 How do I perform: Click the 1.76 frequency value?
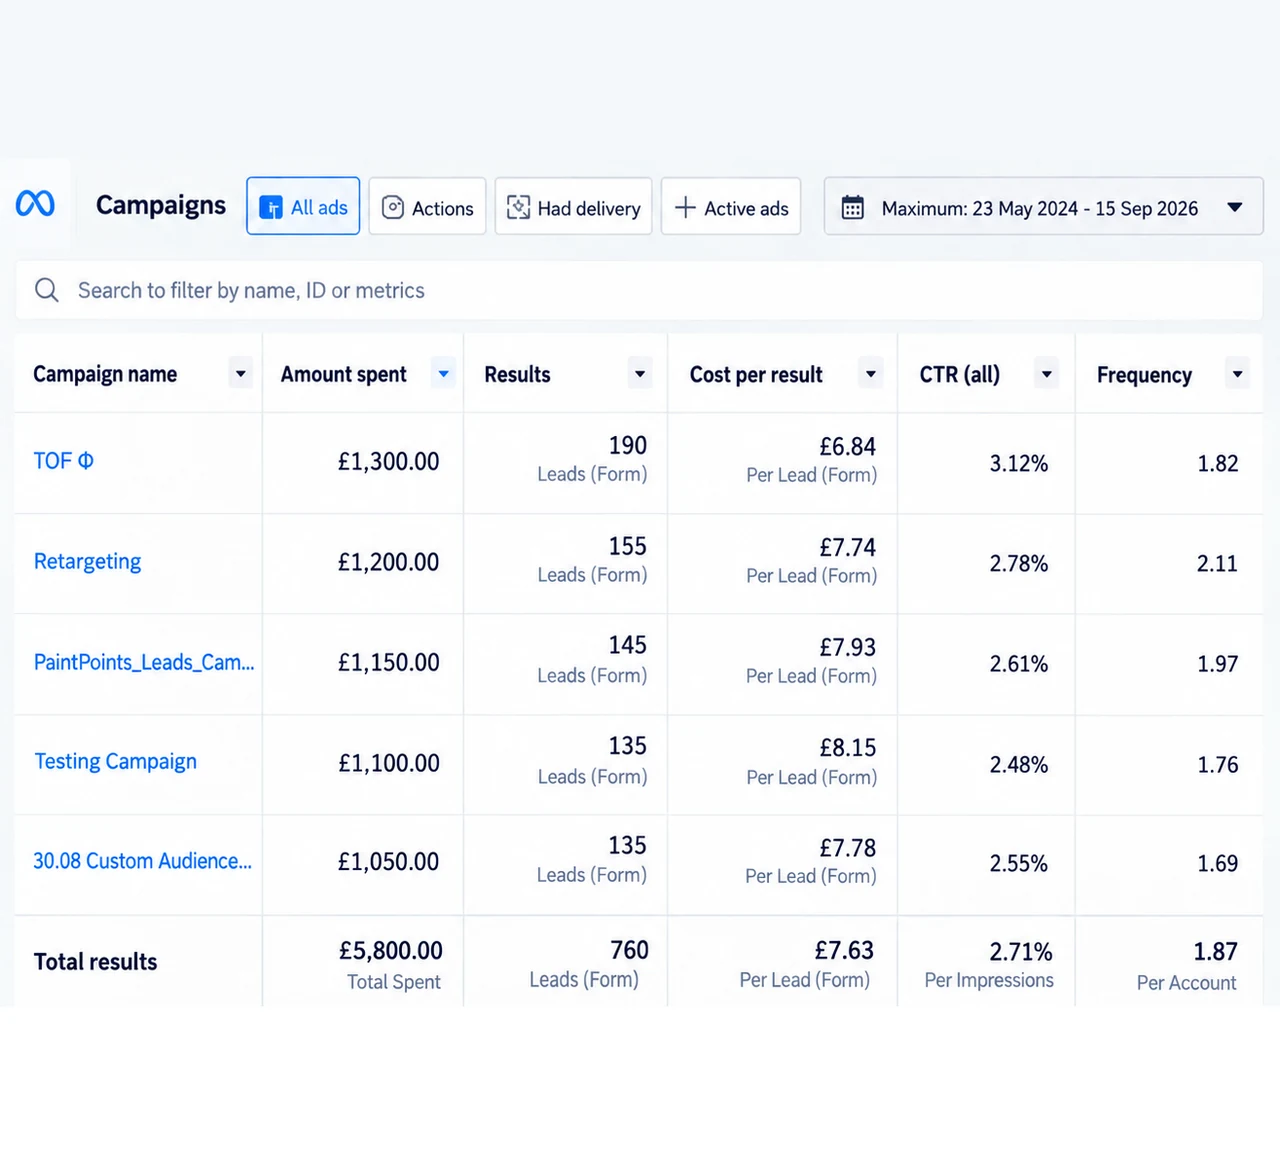[x=1217, y=764]
